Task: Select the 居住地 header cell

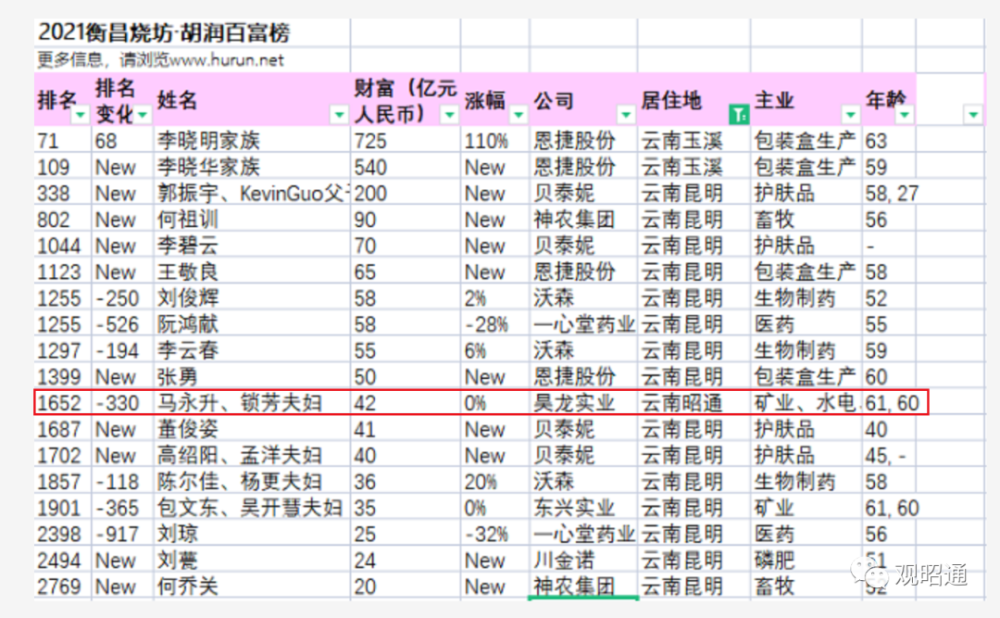Action: pyautogui.click(x=694, y=100)
